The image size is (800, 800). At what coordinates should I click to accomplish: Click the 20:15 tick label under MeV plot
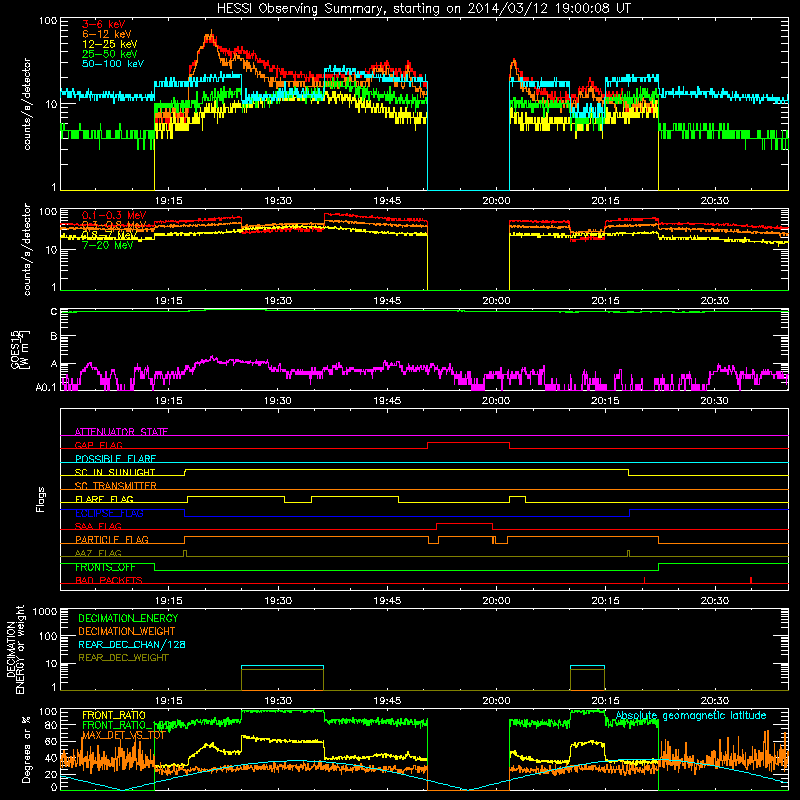pos(606,301)
